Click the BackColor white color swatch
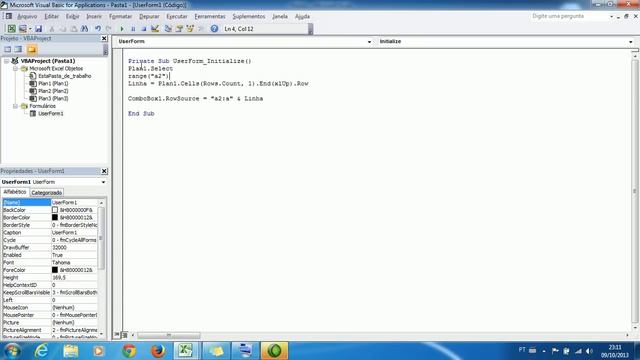This screenshot has height=360, width=640. pos(55,210)
